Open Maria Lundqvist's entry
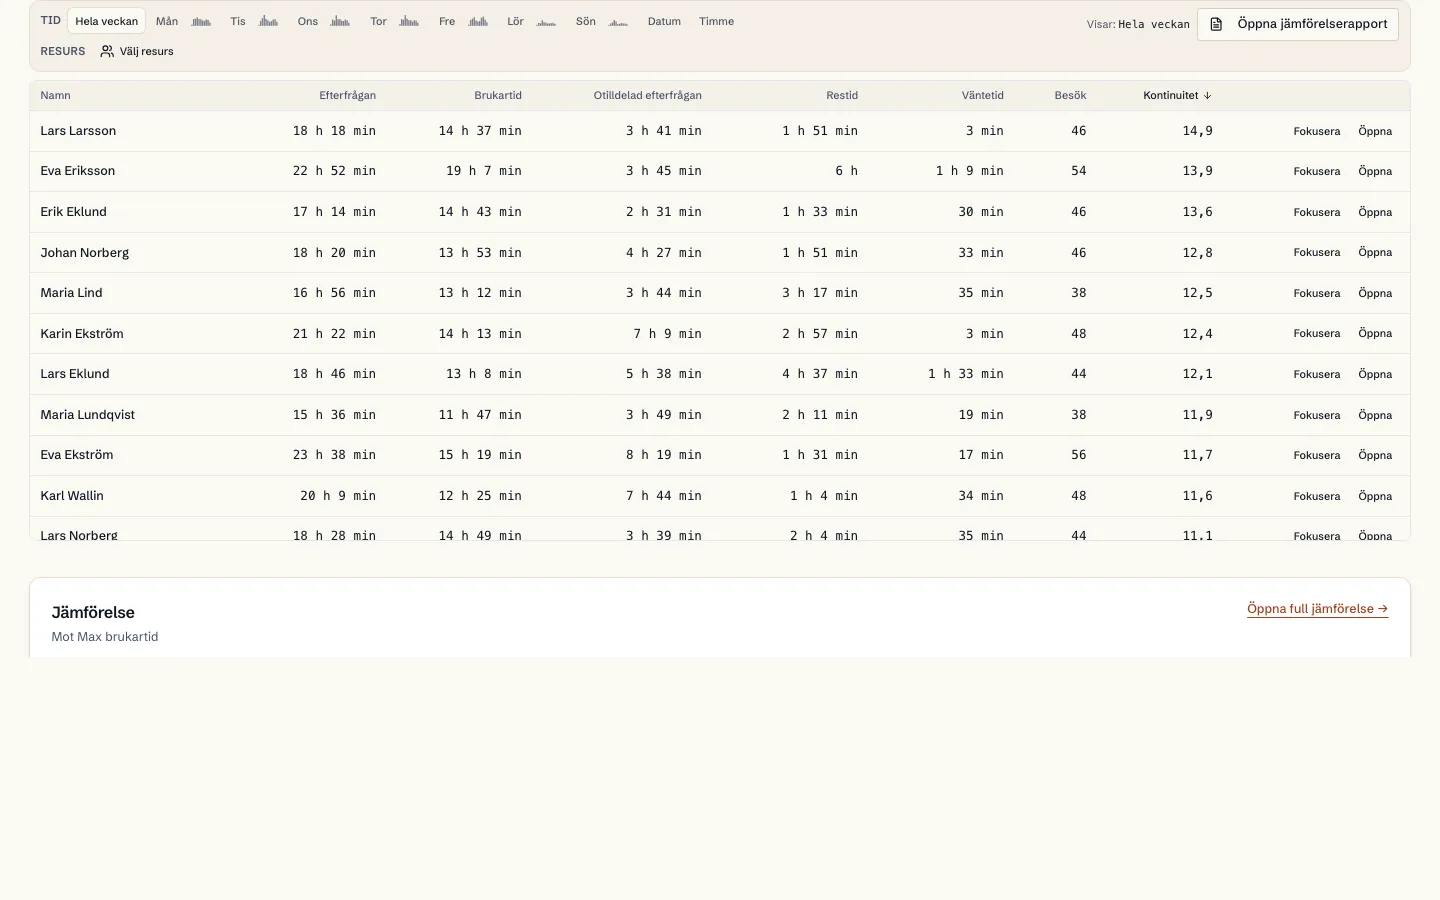 click(x=1375, y=415)
